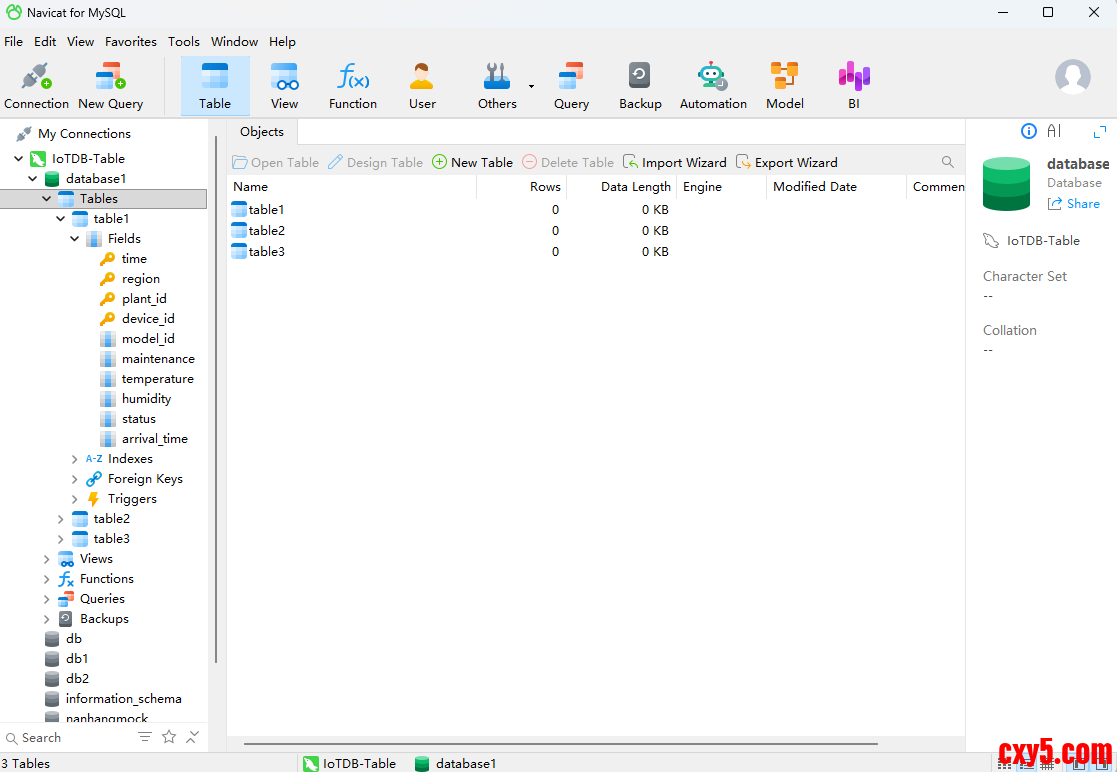Switch to the Objects tab

(x=262, y=132)
